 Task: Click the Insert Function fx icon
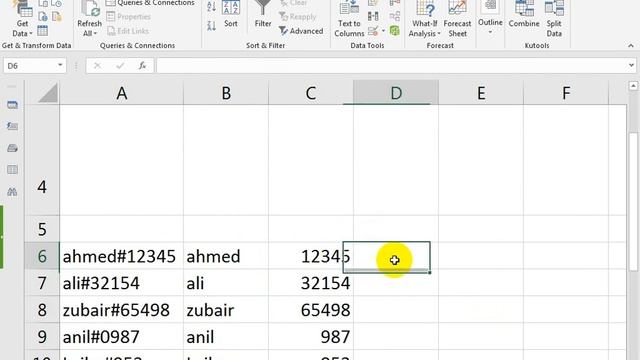pos(142,66)
